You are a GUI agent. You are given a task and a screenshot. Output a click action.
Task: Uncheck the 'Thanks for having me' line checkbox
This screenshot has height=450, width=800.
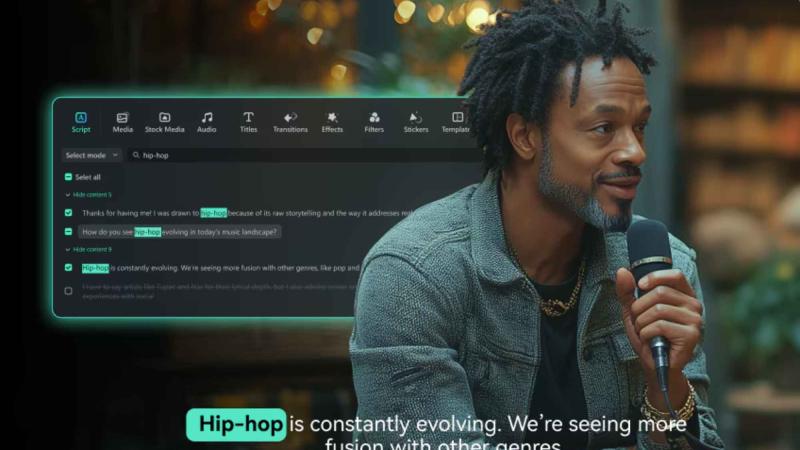tap(68, 213)
